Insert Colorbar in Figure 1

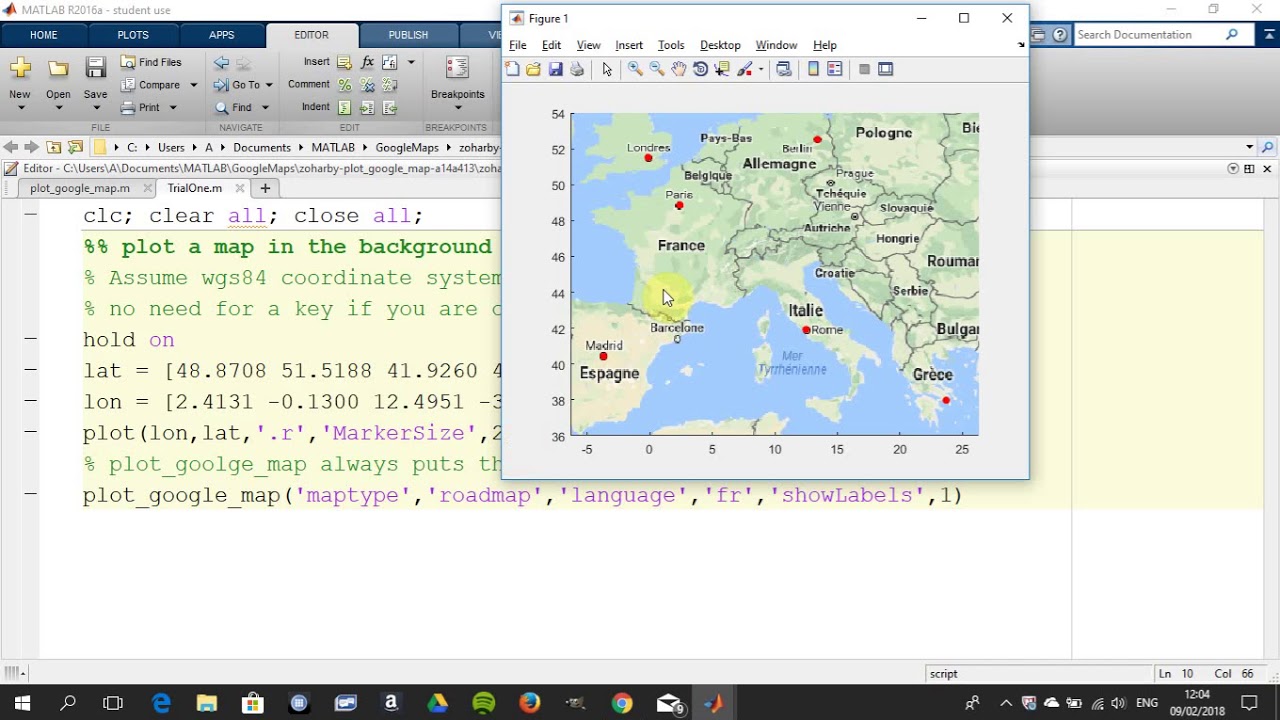click(814, 69)
